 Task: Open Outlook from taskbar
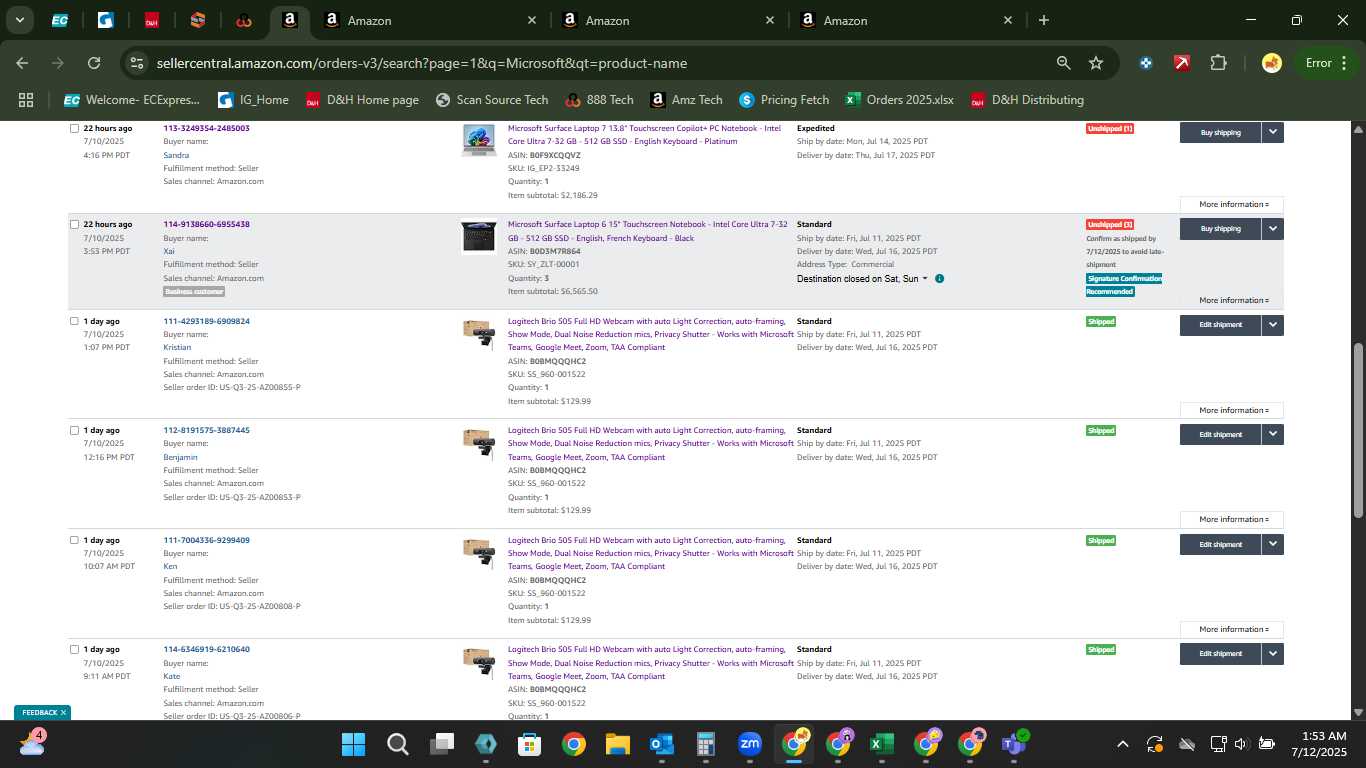[x=661, y=744]
